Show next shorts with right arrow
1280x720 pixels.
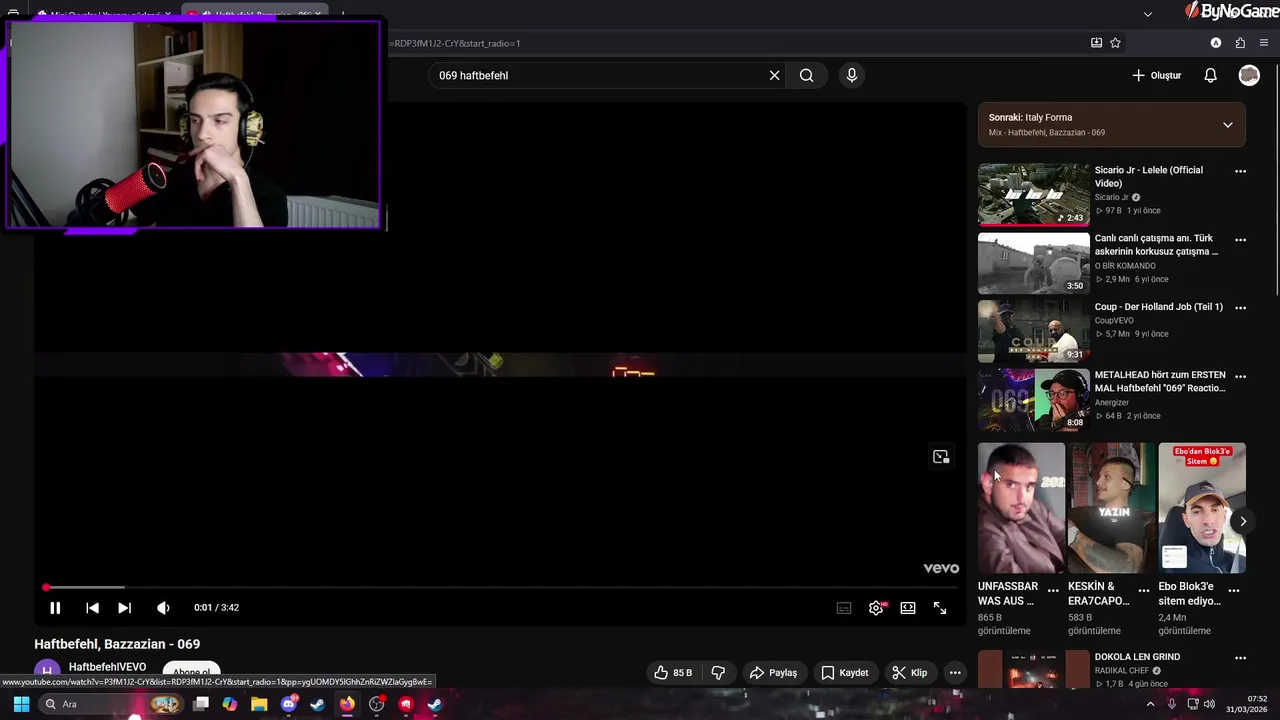pos(1243,521)
